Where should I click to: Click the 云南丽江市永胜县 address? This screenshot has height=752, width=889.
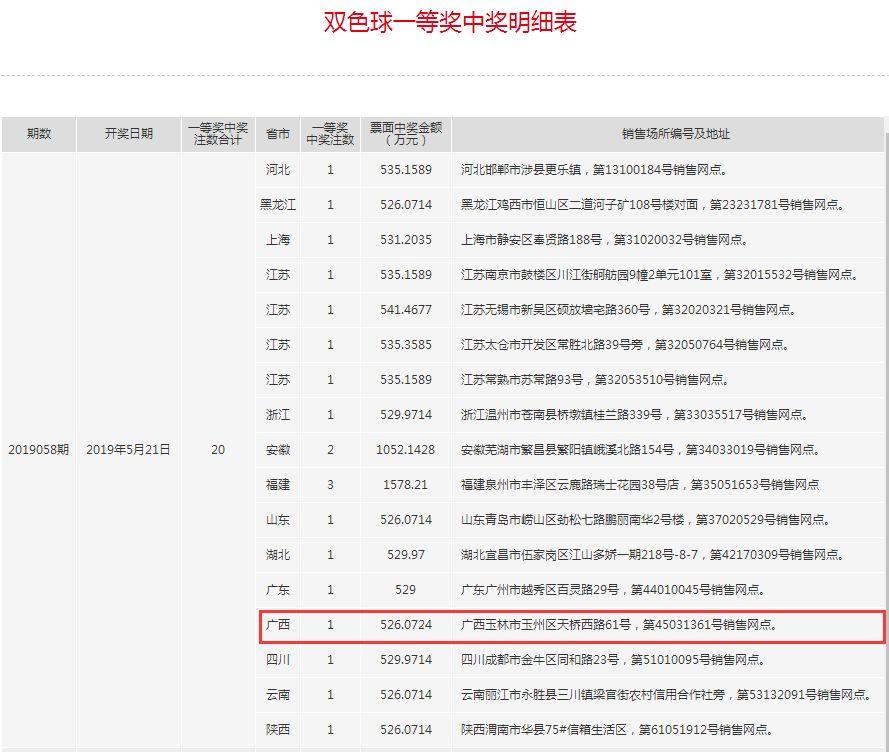tap(666, 695)
